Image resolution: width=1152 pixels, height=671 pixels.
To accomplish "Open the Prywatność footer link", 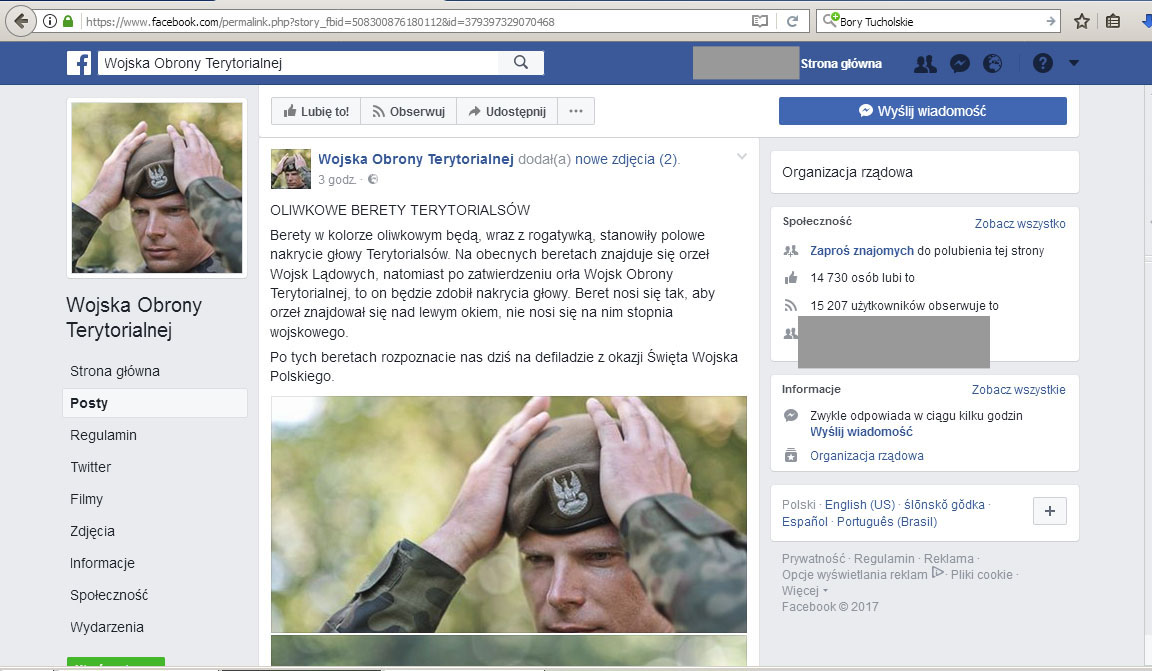I will point(813,559).
